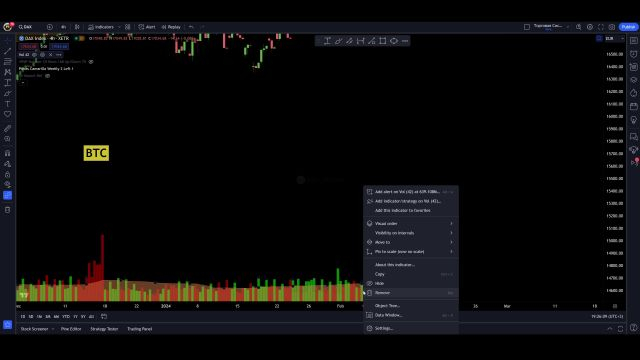Open the Pine Editor tab
640x360 pixels.
click(71, 329)
